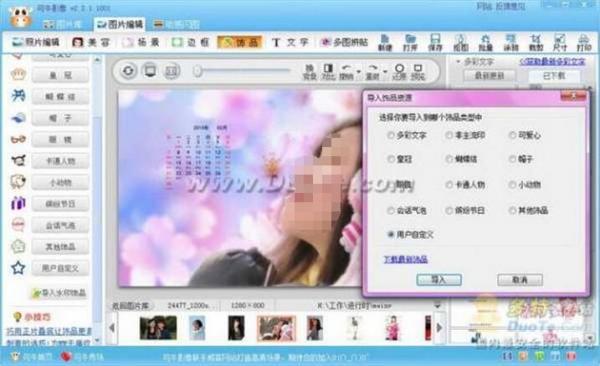This screenshot has width=600, height=366.
Task: Click the 打印 print icon
Action: point(584,42)
